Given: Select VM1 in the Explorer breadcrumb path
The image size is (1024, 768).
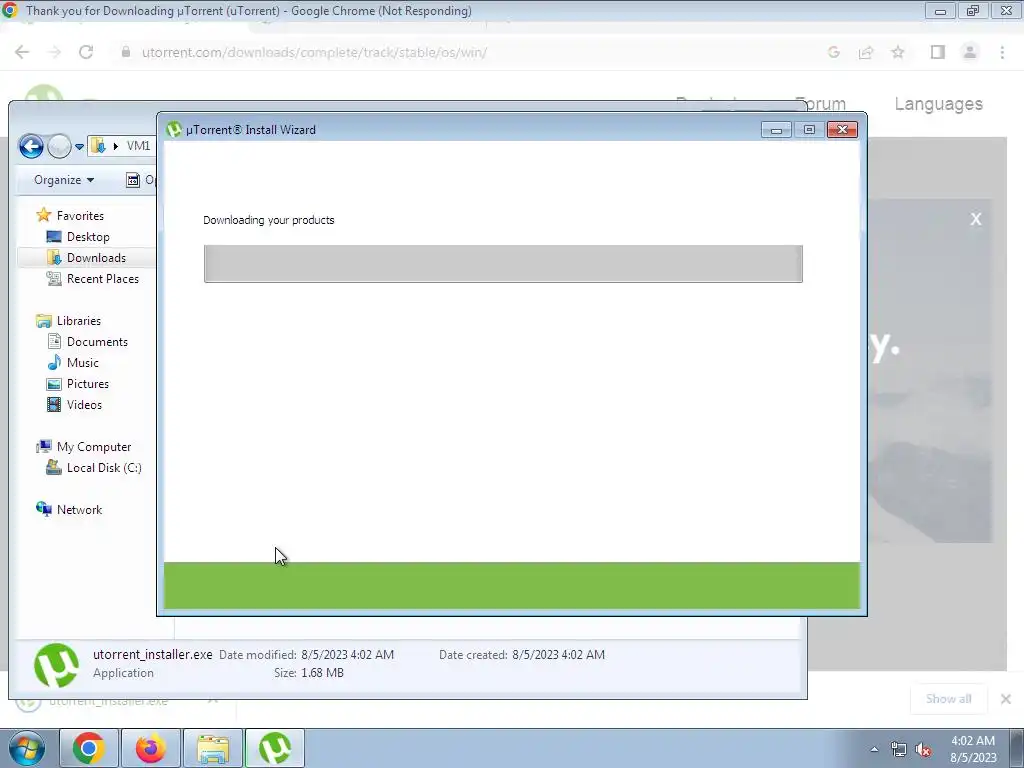Looking at the screenshot, I should click(x=138, y=146).
